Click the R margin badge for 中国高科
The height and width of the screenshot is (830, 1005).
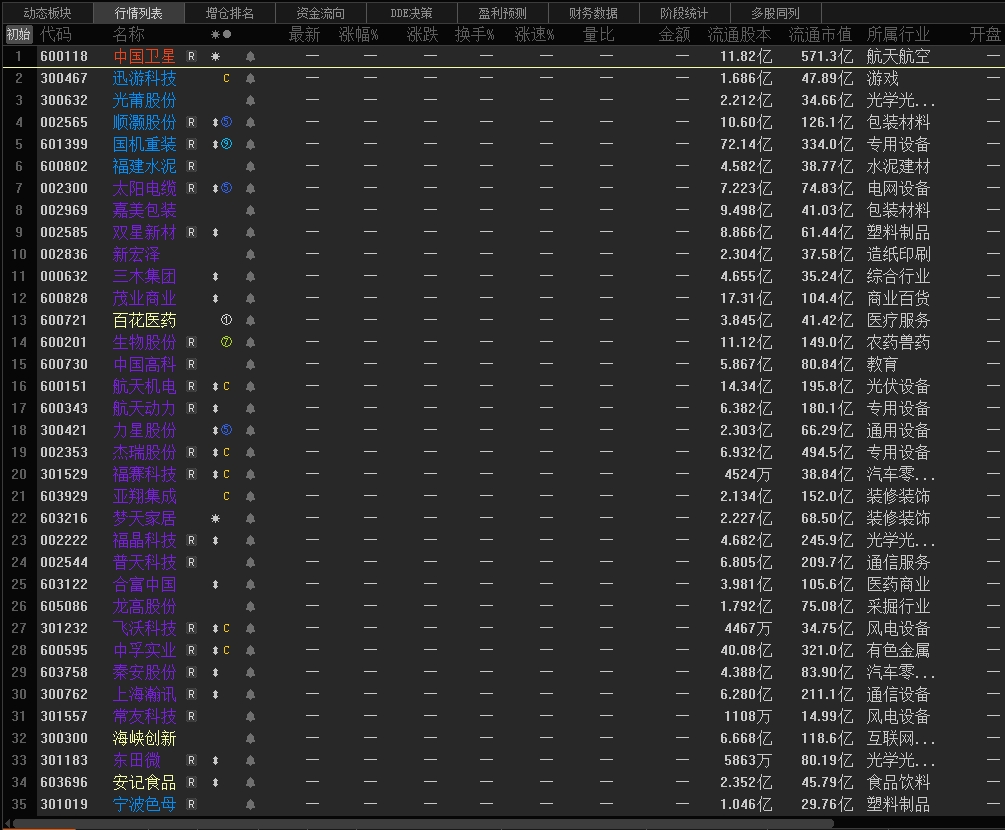[191, 364]
